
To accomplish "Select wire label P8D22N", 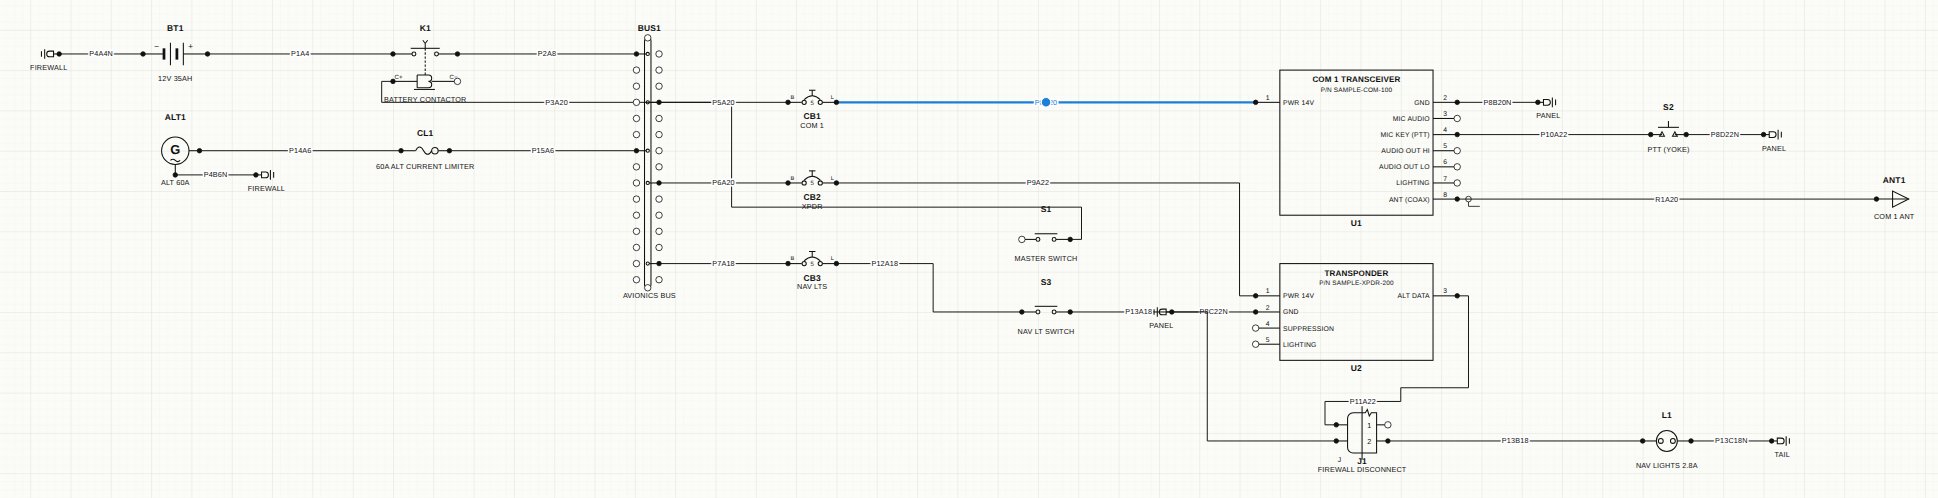I will click(1724, 134).
